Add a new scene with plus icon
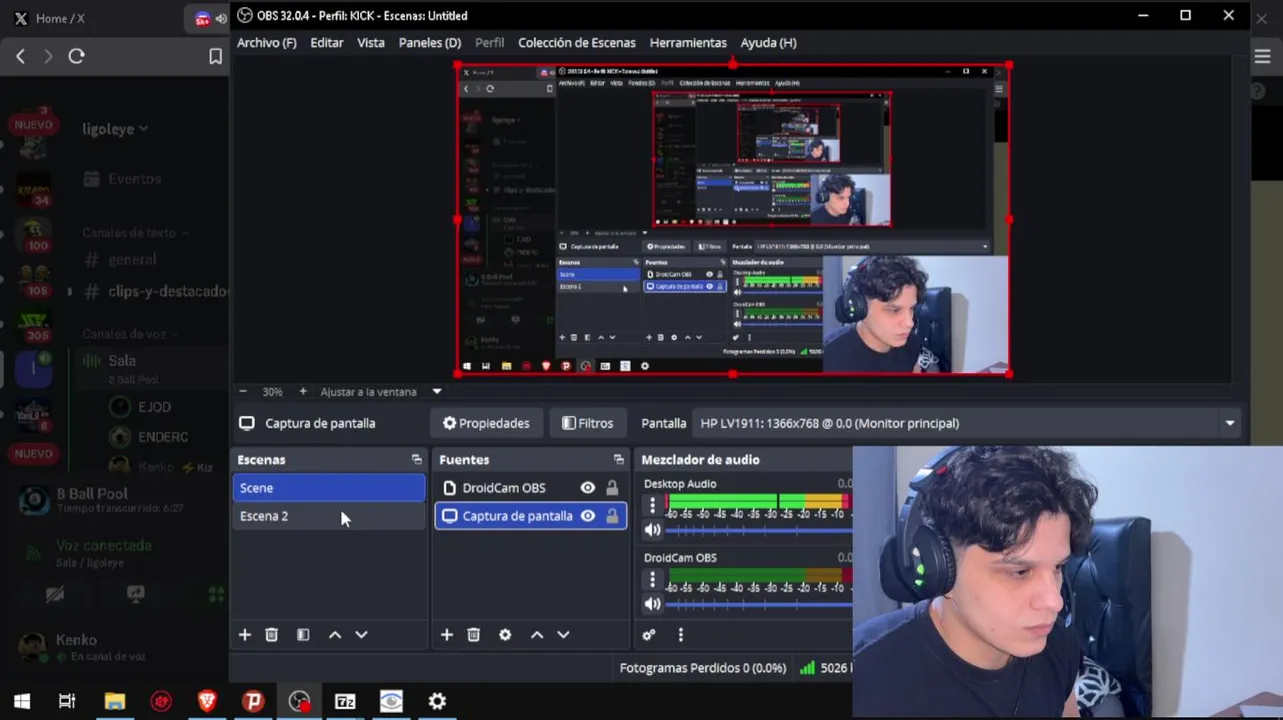Image resolution: width=1283 pixels, height=720 pixels. (244, 635)
